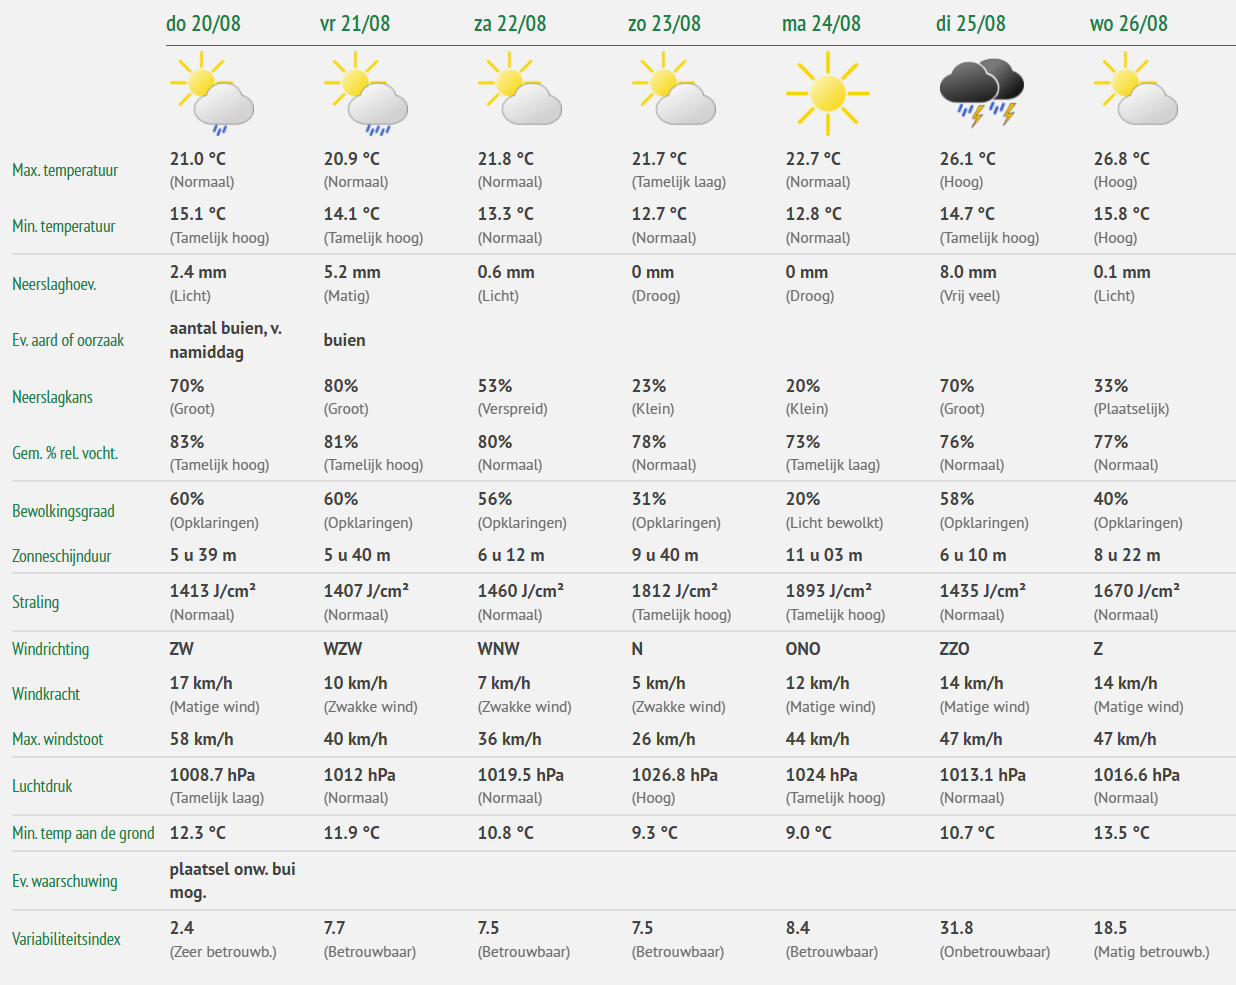Click the 58 km/h max gust value
The height and width of the screenshot is (985, 1236).
click(x=201, y=739)
